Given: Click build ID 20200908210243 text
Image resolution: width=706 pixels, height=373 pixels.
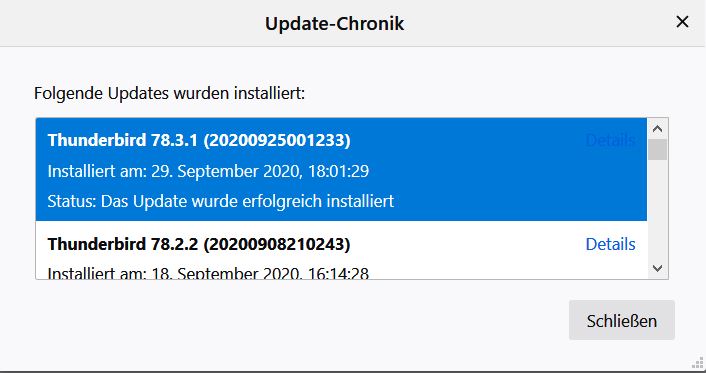Looking at the screenshot, I should [x=277, y=244].
